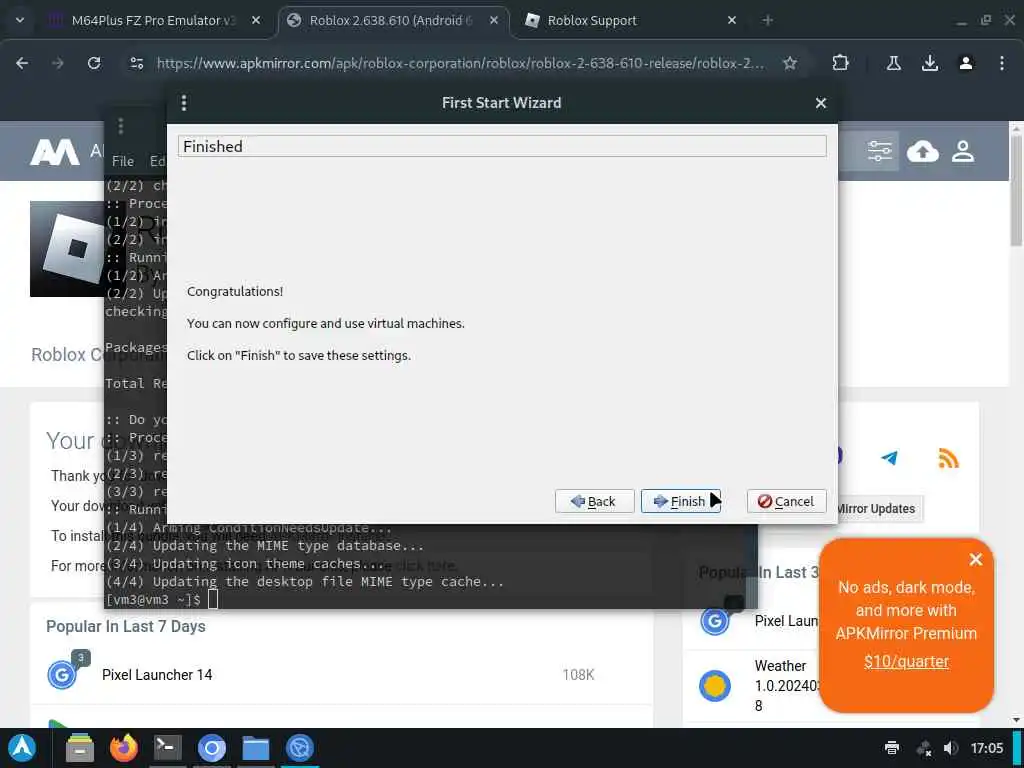Image resolution: width=1024 pixels, height=768 pixels.
Task: Close the Roblox Support tab
Action: (732, 20)
